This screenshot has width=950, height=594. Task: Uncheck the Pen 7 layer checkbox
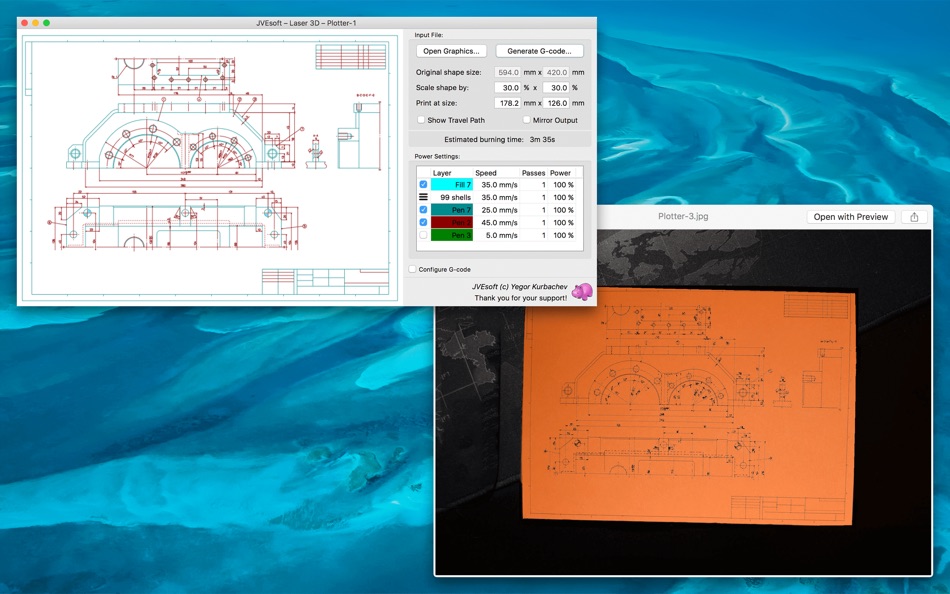(x=424, y=210)
